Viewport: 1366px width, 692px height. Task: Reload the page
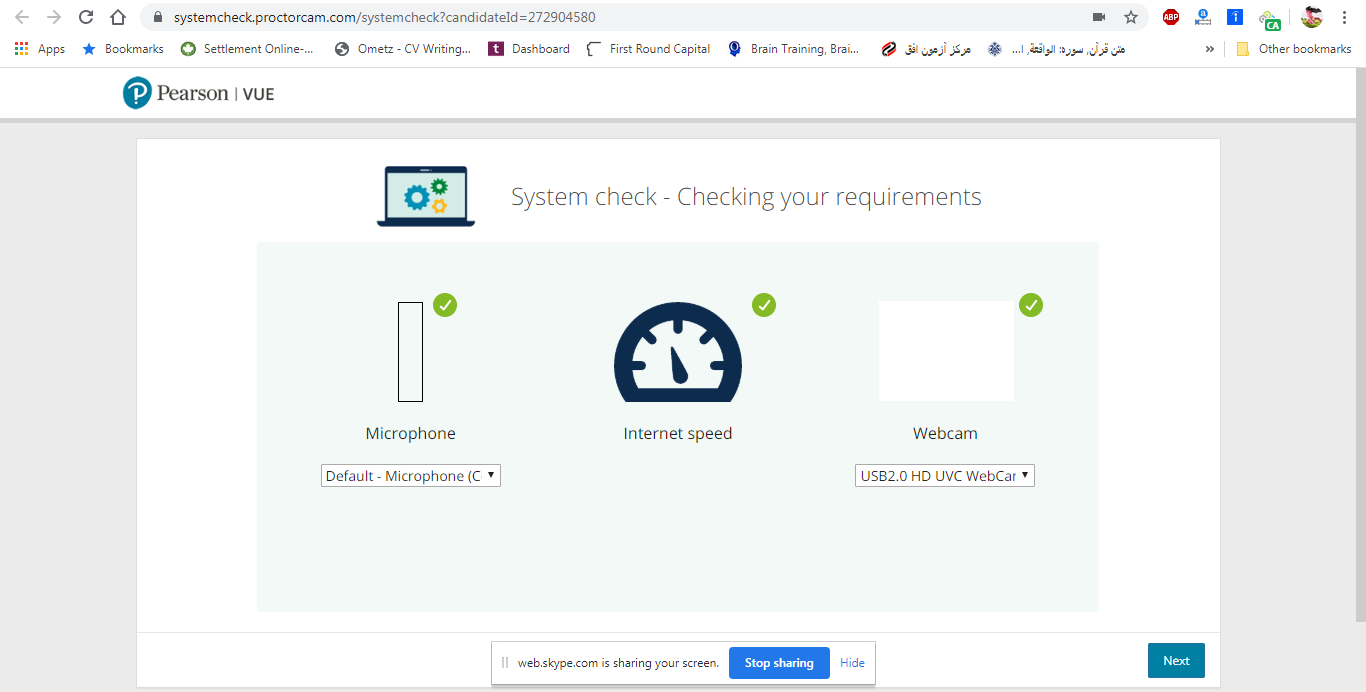[86, 17]
